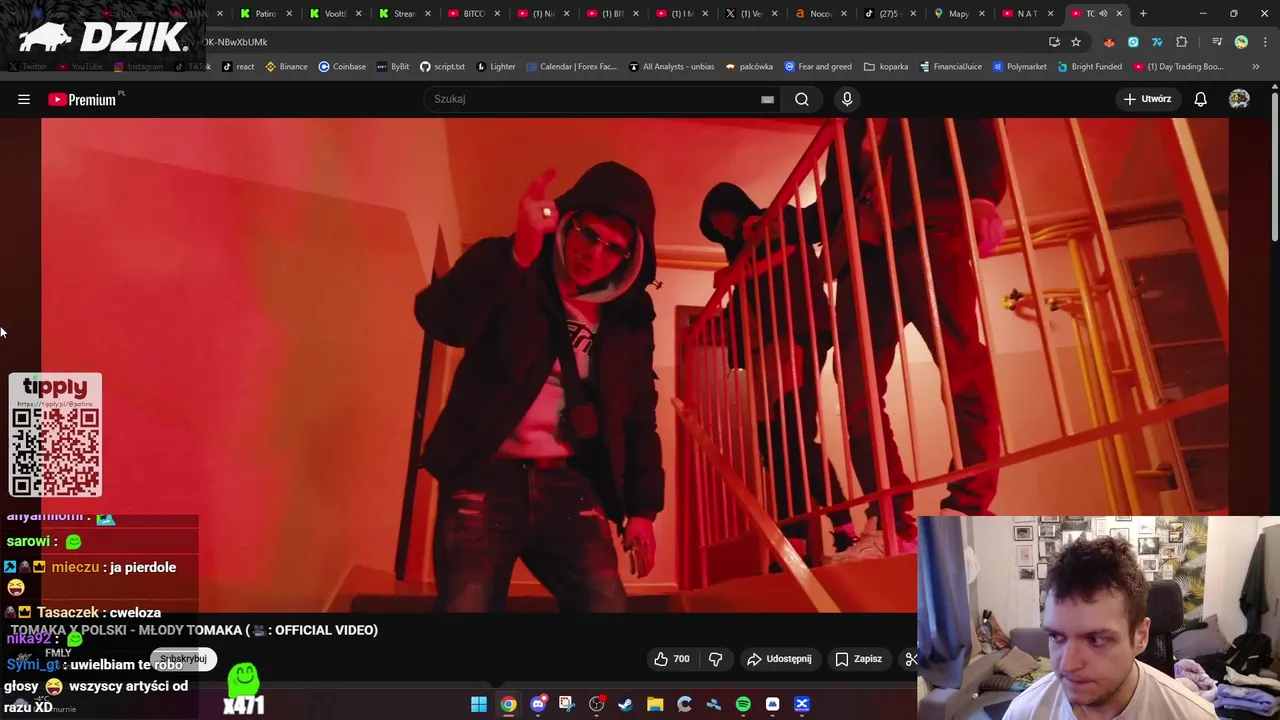
Task: Open the Bright Funded bookmark
Action: coord(1089,67)
